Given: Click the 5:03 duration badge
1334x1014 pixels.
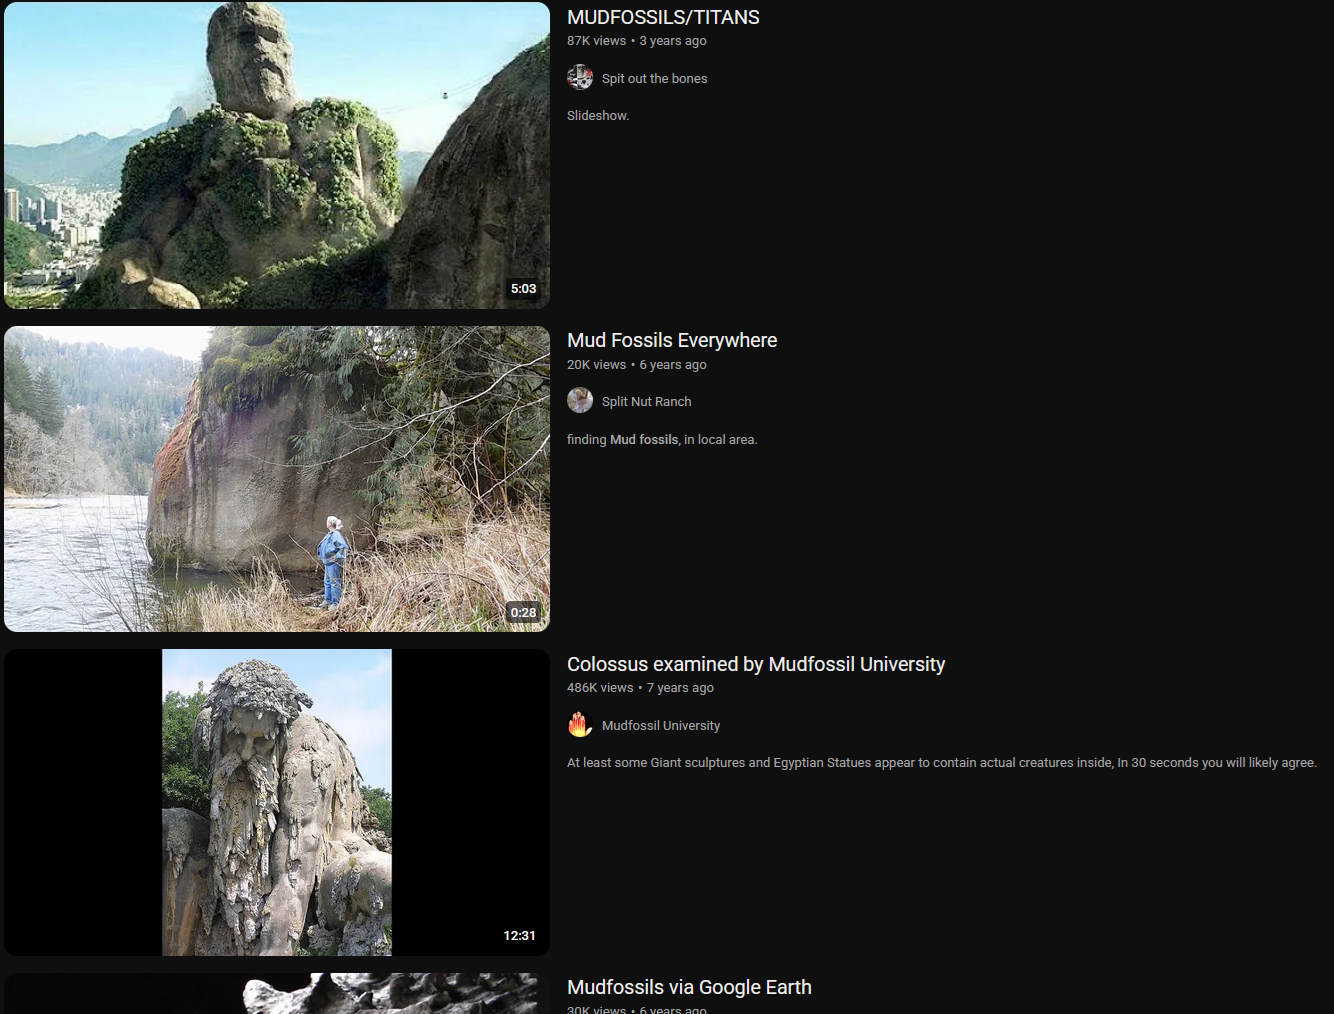Looking at the screenshot, I should [523, 289].
